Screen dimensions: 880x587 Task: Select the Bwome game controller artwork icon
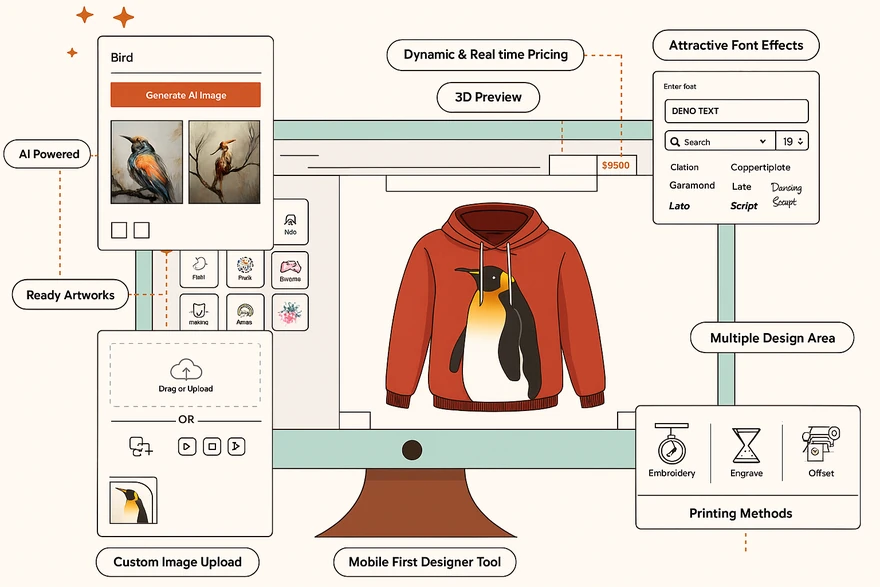pyautogui.click(x=290, y=268)
